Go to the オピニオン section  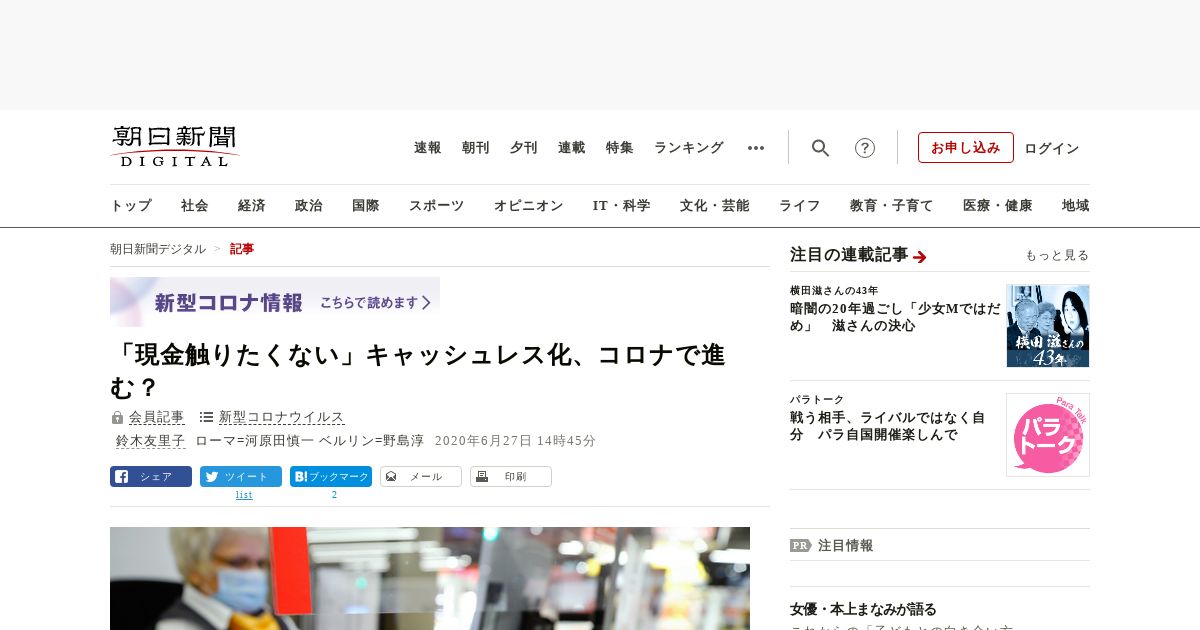[x=528, y=206]
